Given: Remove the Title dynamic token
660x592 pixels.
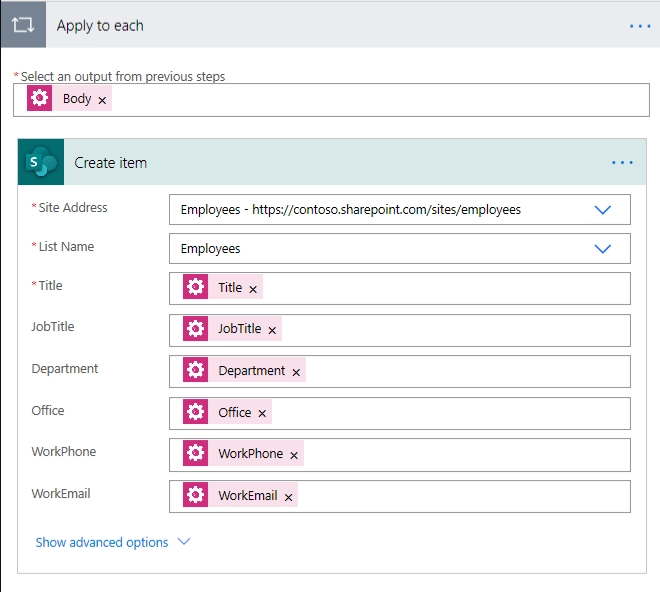Looking at the screenshot, I should (x=253, y=289).
